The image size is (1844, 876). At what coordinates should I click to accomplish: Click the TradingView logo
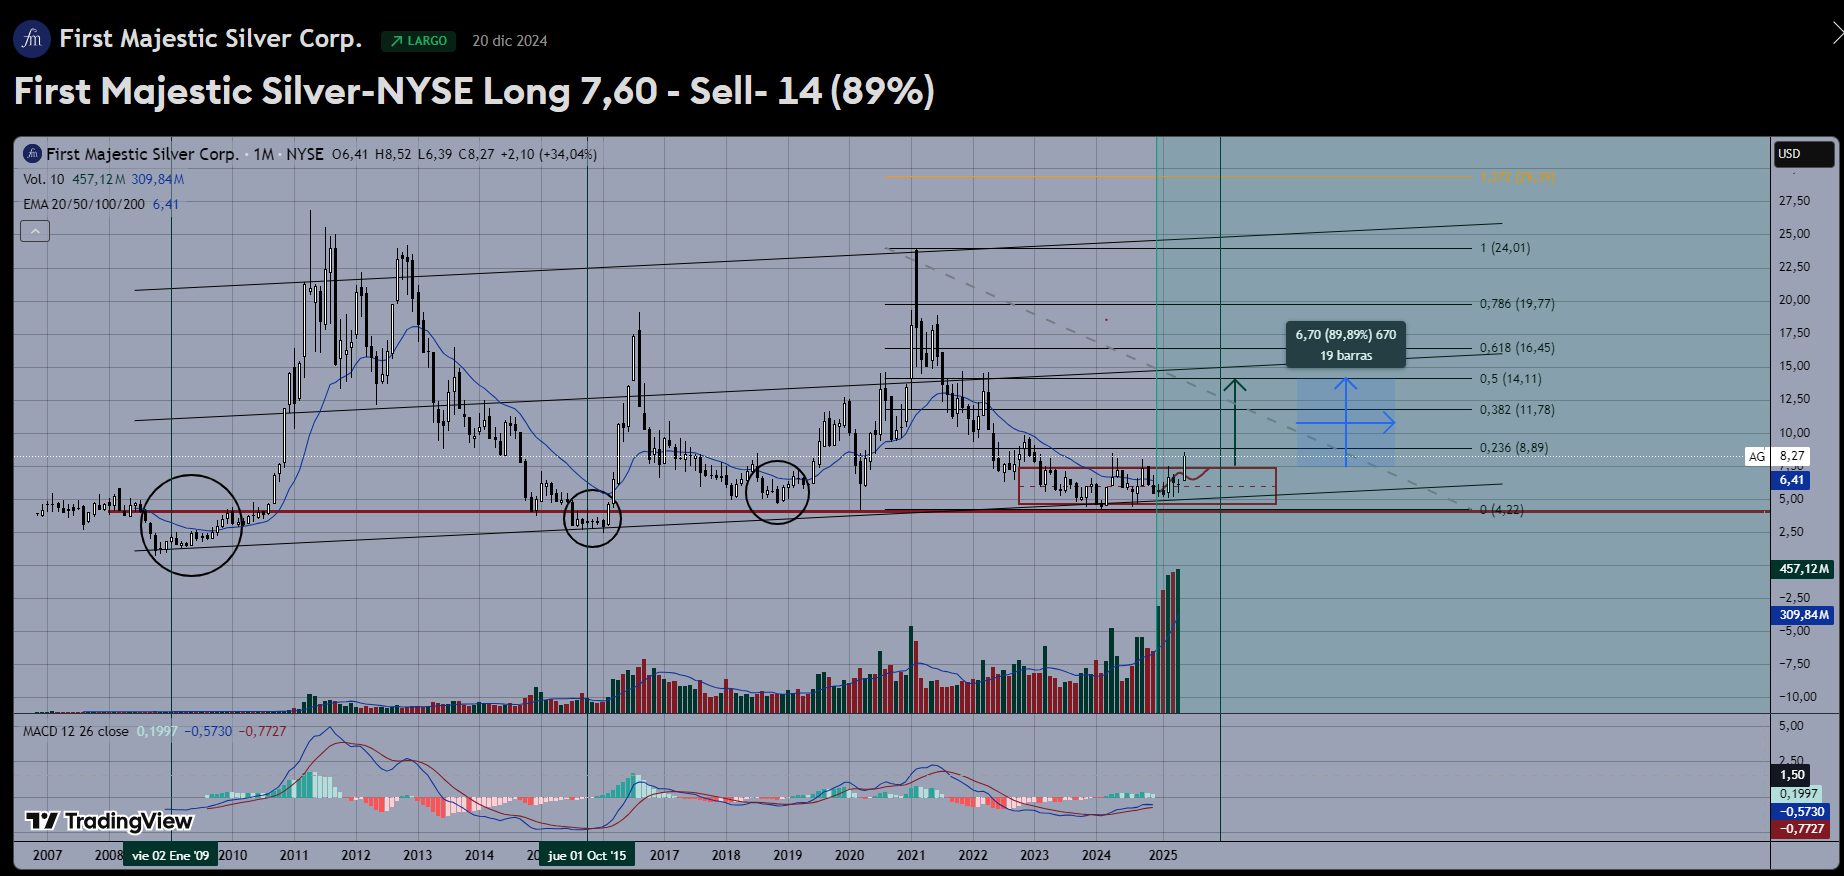(109, 821)
